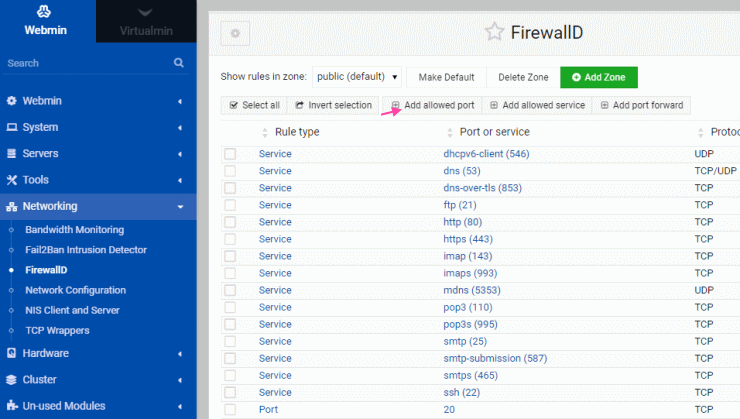Switch to the Virtualmin tab
The width and height of the screenshot is (740, 419).
point(146,21)
